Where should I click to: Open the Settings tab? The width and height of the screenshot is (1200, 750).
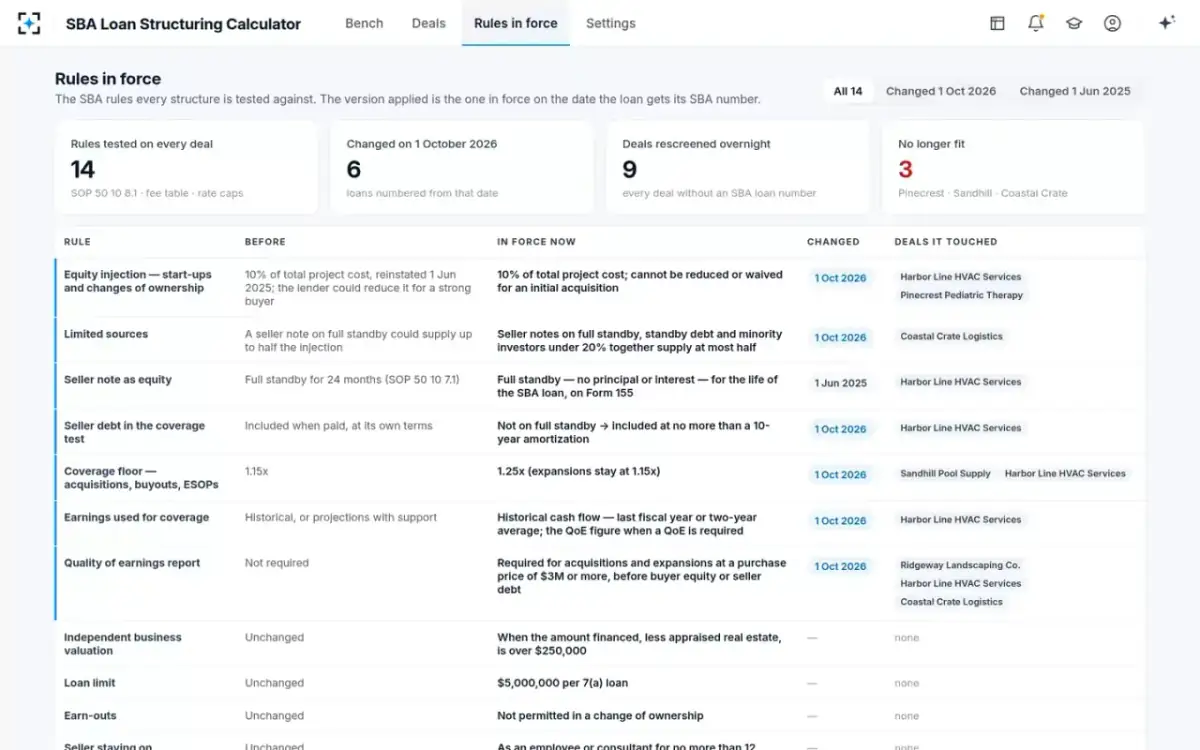(x=610, y=23)
